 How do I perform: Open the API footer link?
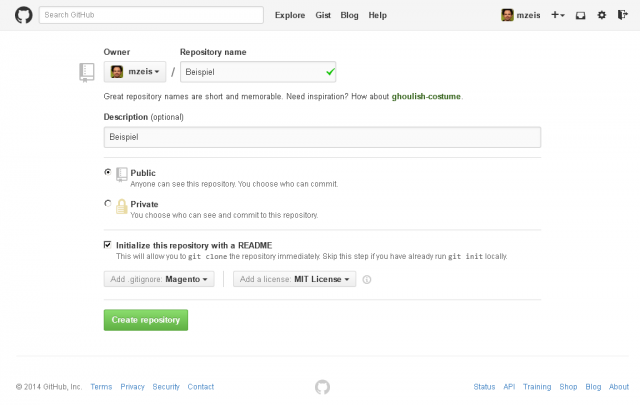(x=509, y=387)
